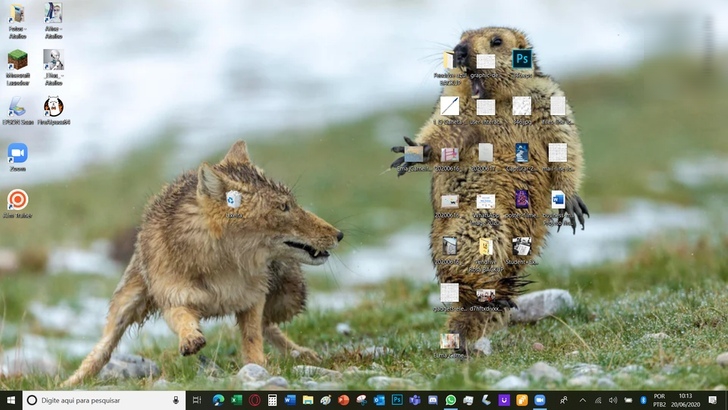Image resolution: width=728 pixels, height=410 pixels.
Task: Open the Zoom desktop shortcut
Action: [18, 153]
